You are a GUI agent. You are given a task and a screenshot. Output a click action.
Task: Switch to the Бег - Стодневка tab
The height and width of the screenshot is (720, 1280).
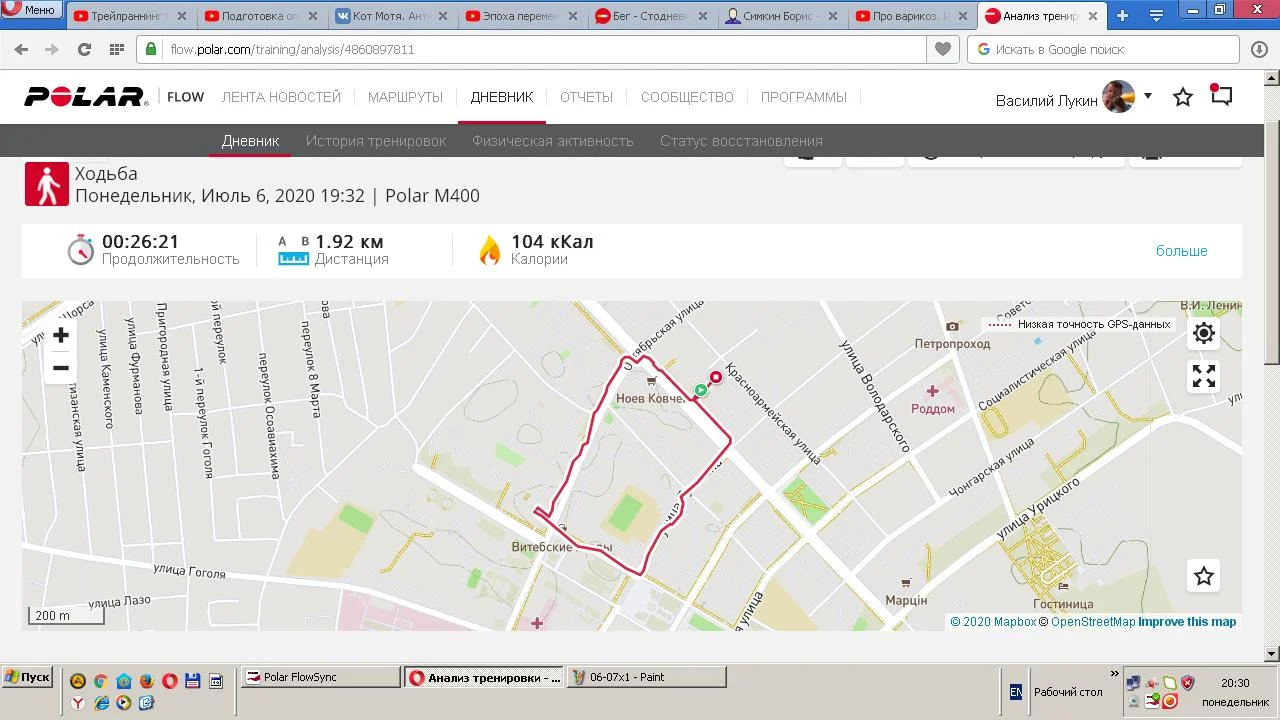653,16
